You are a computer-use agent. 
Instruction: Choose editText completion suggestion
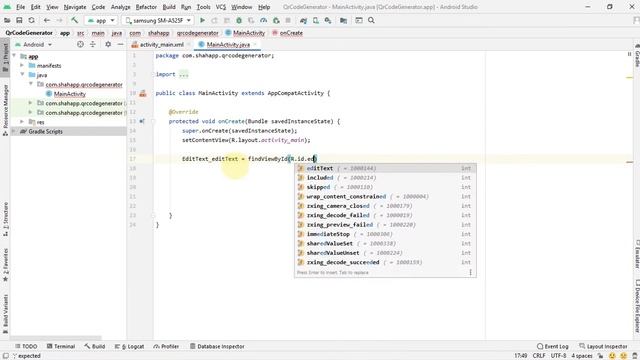(385, 168)
